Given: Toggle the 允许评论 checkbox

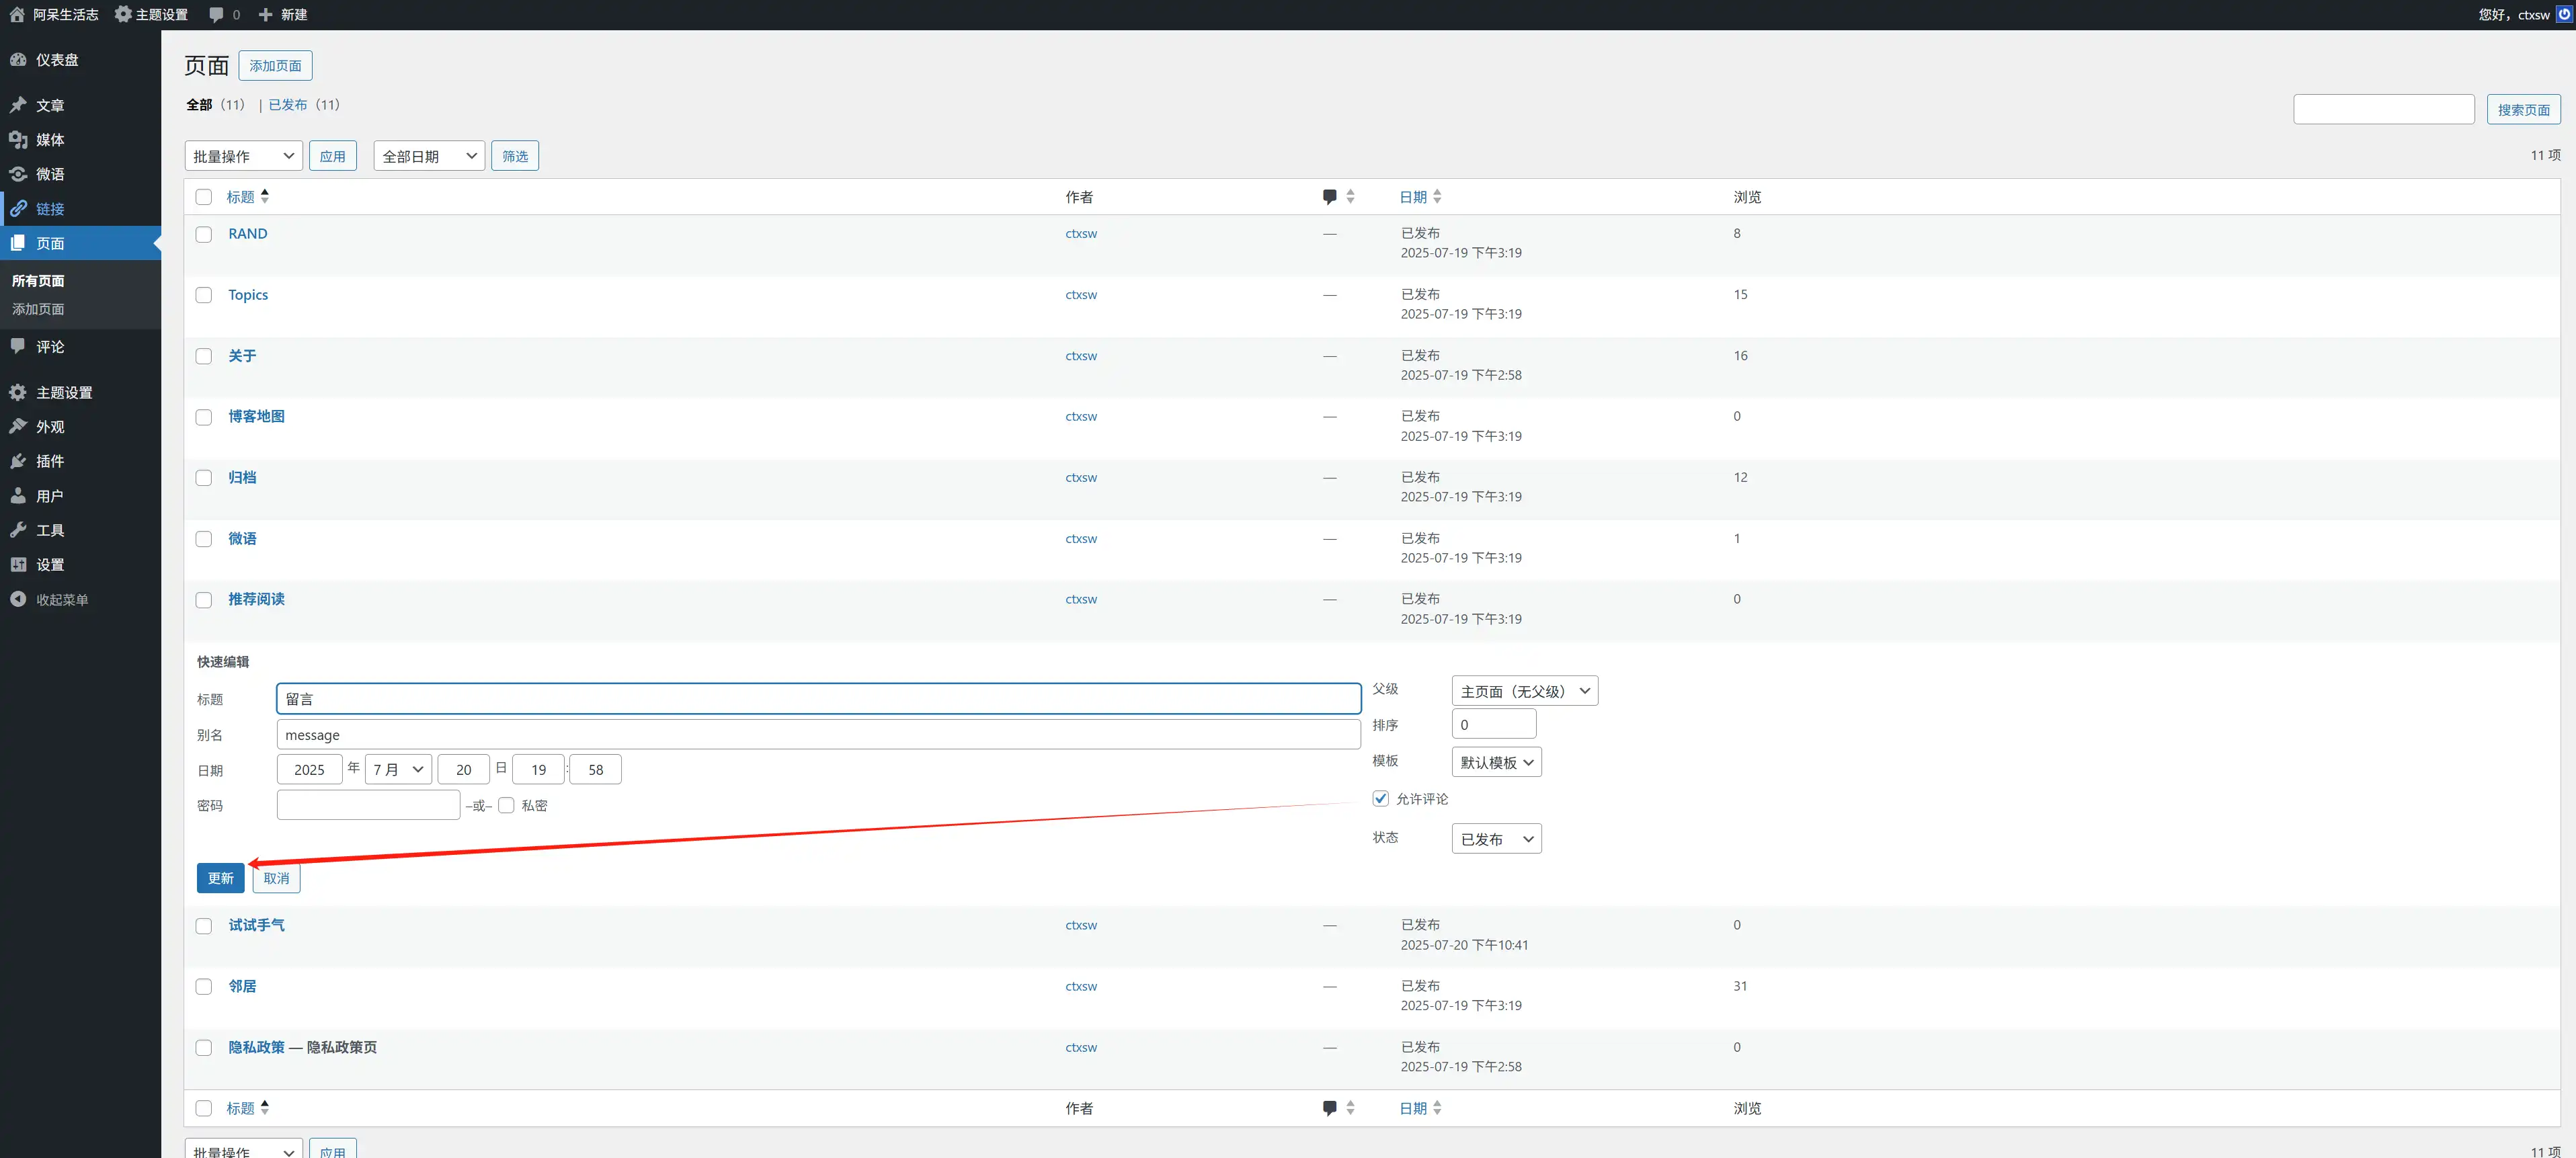Looking at the screenshot, I should tap(1380, 798).
